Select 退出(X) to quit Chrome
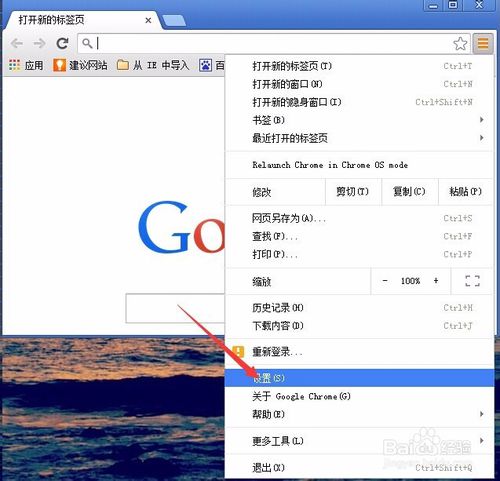The width and height of the screenshot is (500, 481). coord(359,468)
